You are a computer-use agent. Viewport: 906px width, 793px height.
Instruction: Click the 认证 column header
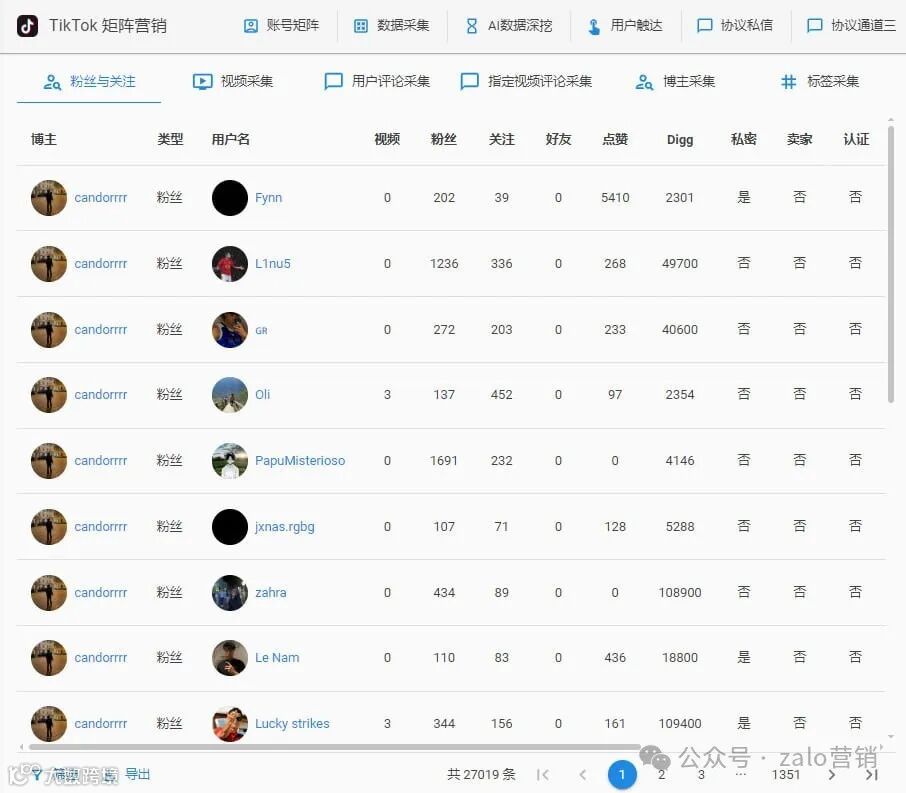pyautogui.click(x=856, y=139)
